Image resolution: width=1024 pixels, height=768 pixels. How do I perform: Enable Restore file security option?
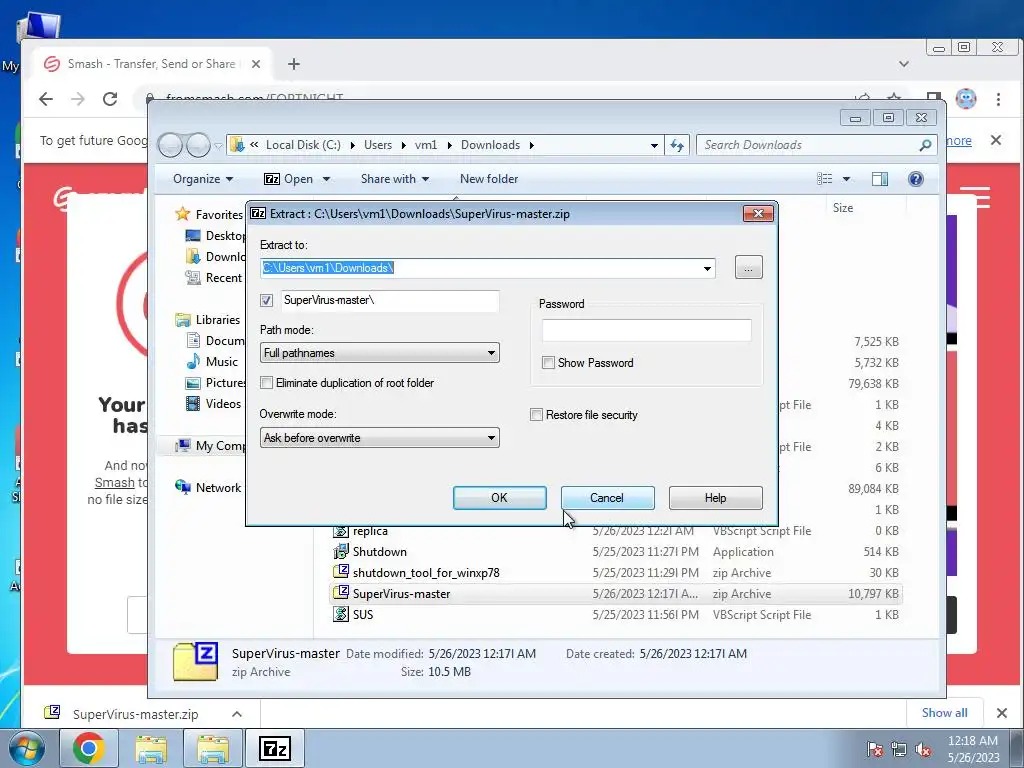click(x=536, y=415)
